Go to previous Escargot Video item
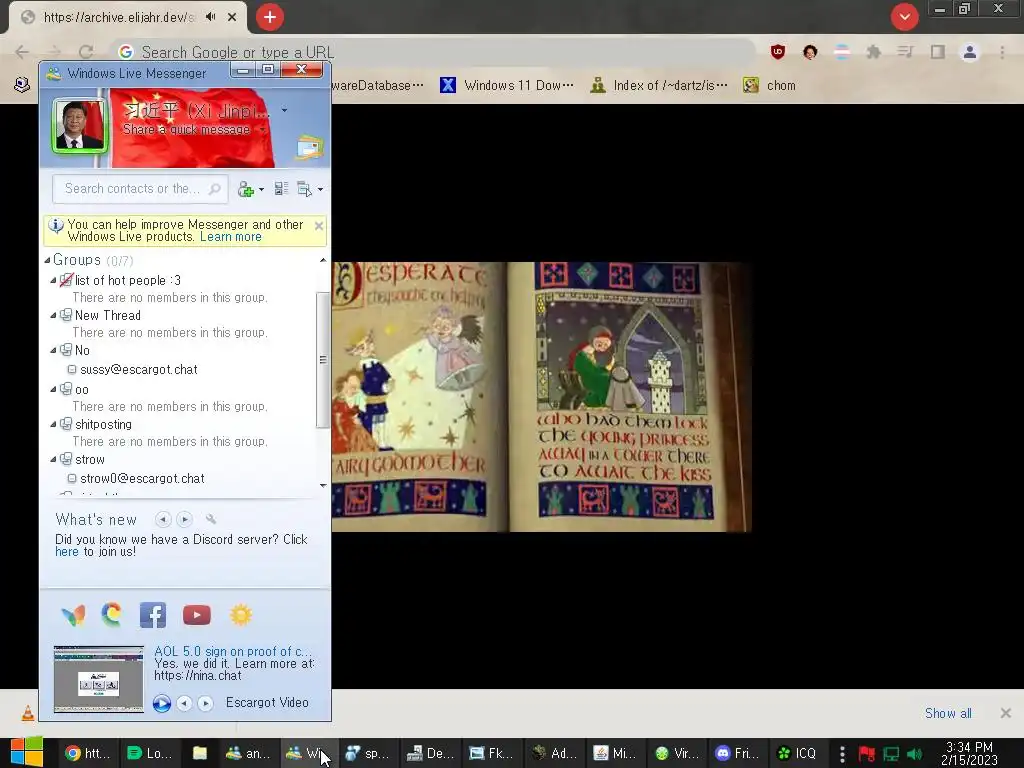 pos(184,703)
